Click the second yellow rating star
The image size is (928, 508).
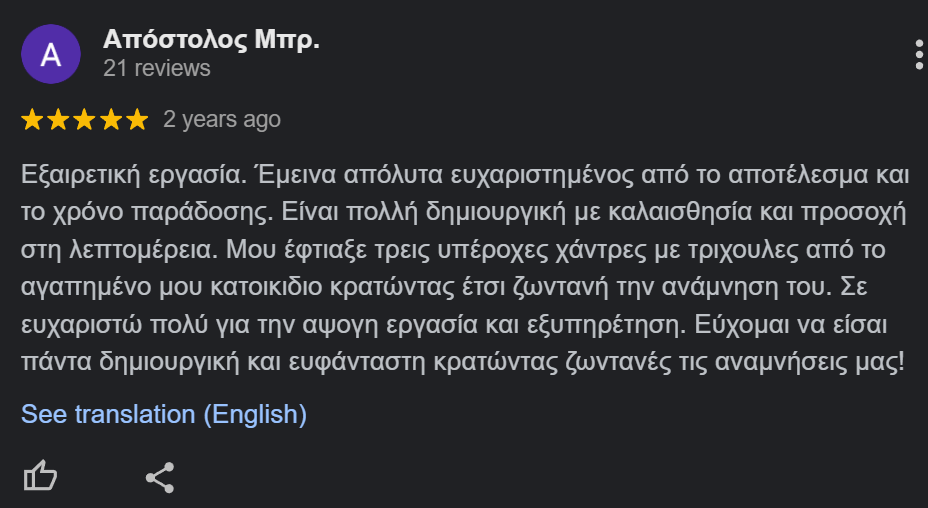(x=58, y=120)
